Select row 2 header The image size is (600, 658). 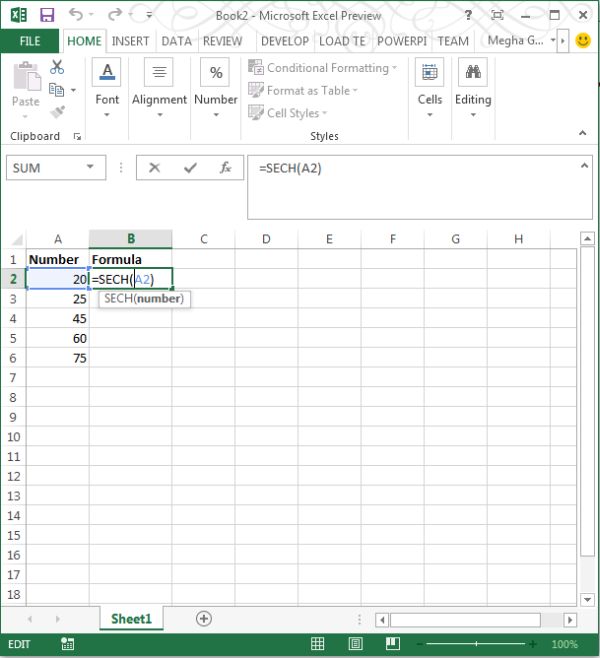coord(13,279)
